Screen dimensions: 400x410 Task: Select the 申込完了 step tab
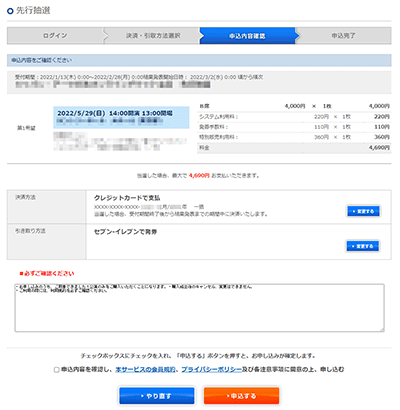(344, 36)
